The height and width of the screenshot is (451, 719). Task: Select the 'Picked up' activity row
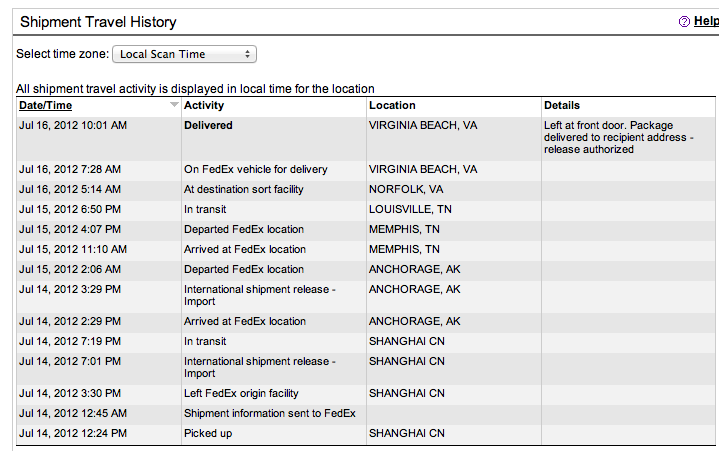click(x=365, y=434)
